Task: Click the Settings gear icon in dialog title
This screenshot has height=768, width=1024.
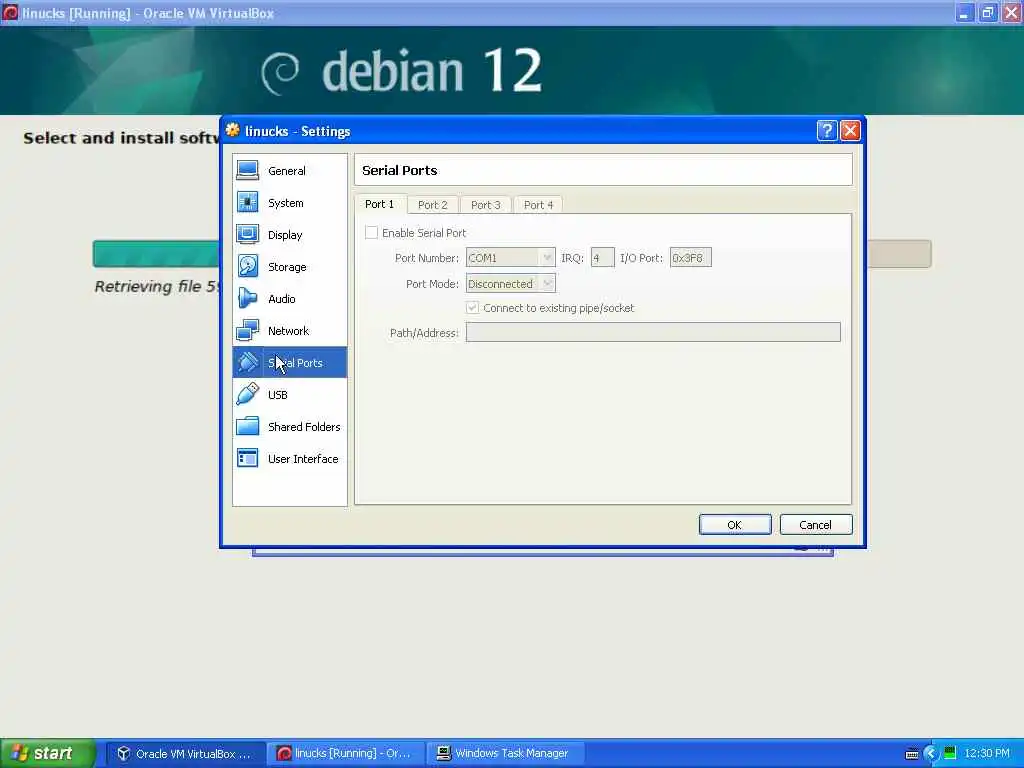Action: pos(232,130)
